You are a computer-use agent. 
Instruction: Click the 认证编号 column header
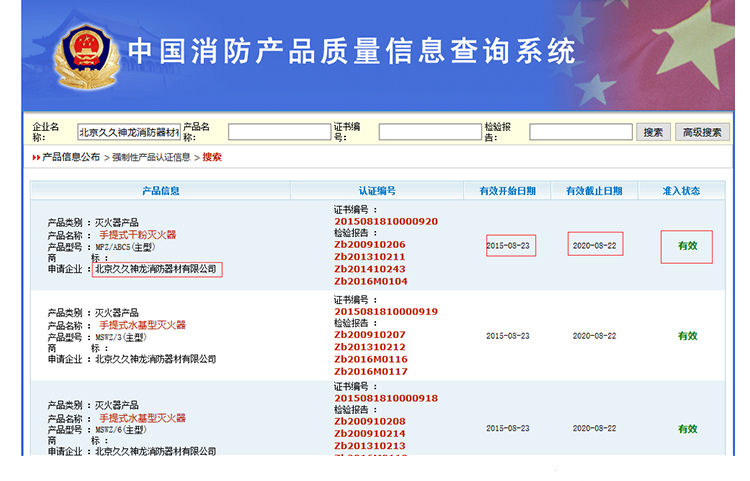coord(377,191)
